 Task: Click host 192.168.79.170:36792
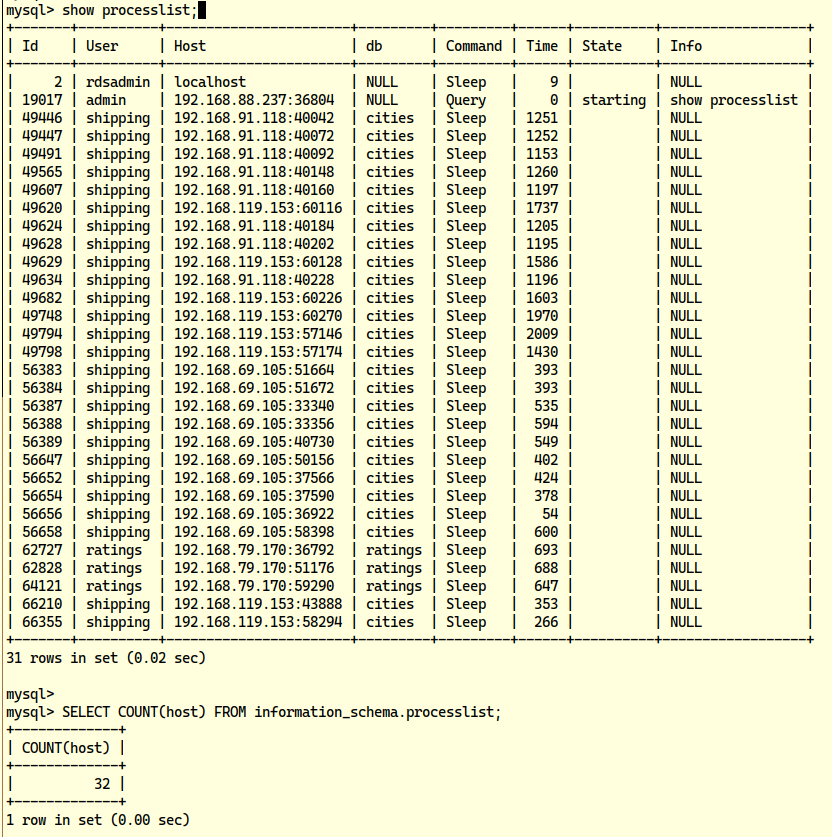click(x=254, y=550)
